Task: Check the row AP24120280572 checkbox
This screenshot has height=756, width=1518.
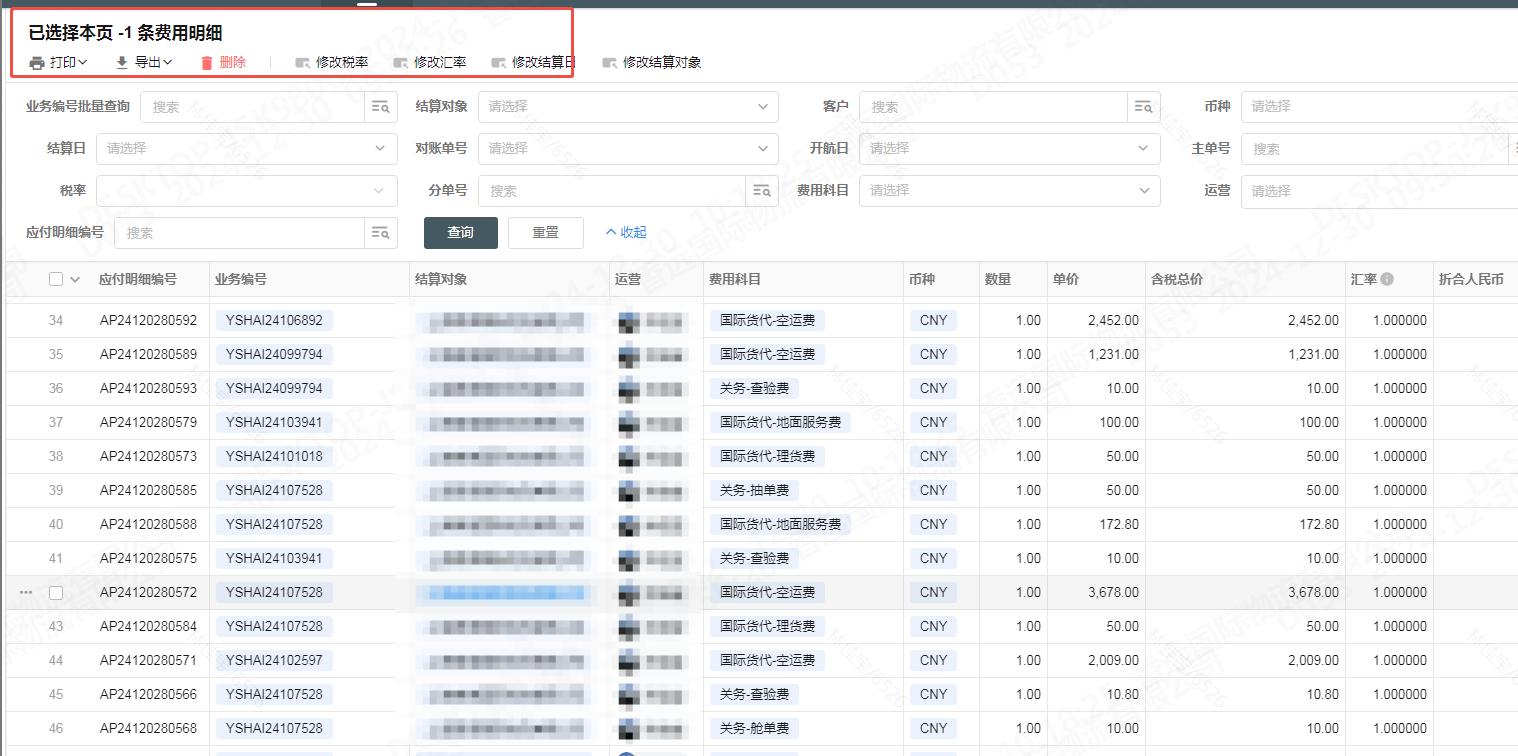Action: pyautogui.click(x=56, y=593)
